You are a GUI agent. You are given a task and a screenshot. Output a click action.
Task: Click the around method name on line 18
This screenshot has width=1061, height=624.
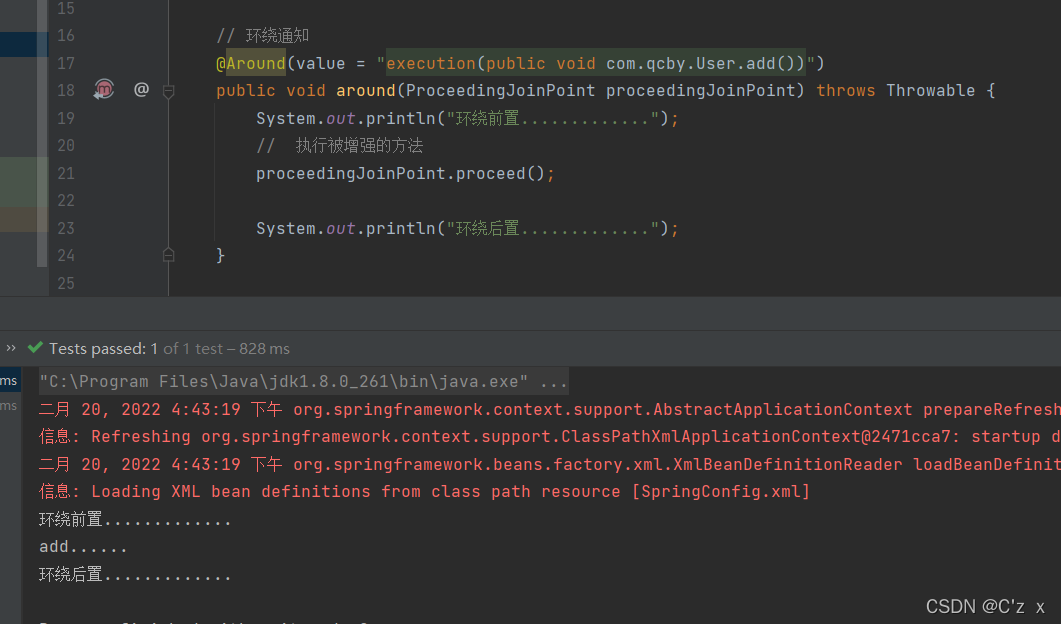(x=366, y=91)
